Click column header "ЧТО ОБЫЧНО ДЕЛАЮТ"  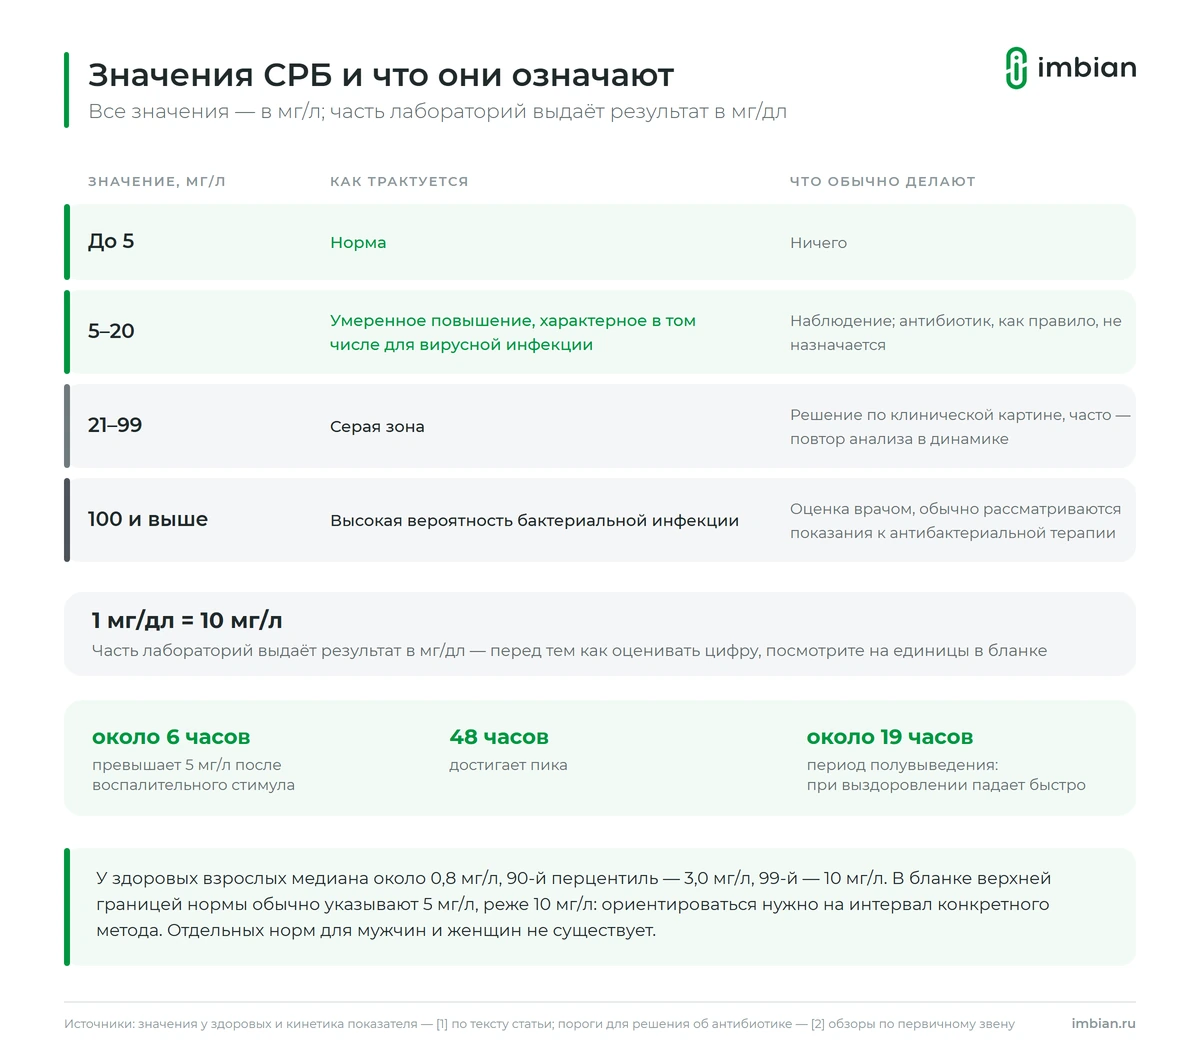(882, 182)
